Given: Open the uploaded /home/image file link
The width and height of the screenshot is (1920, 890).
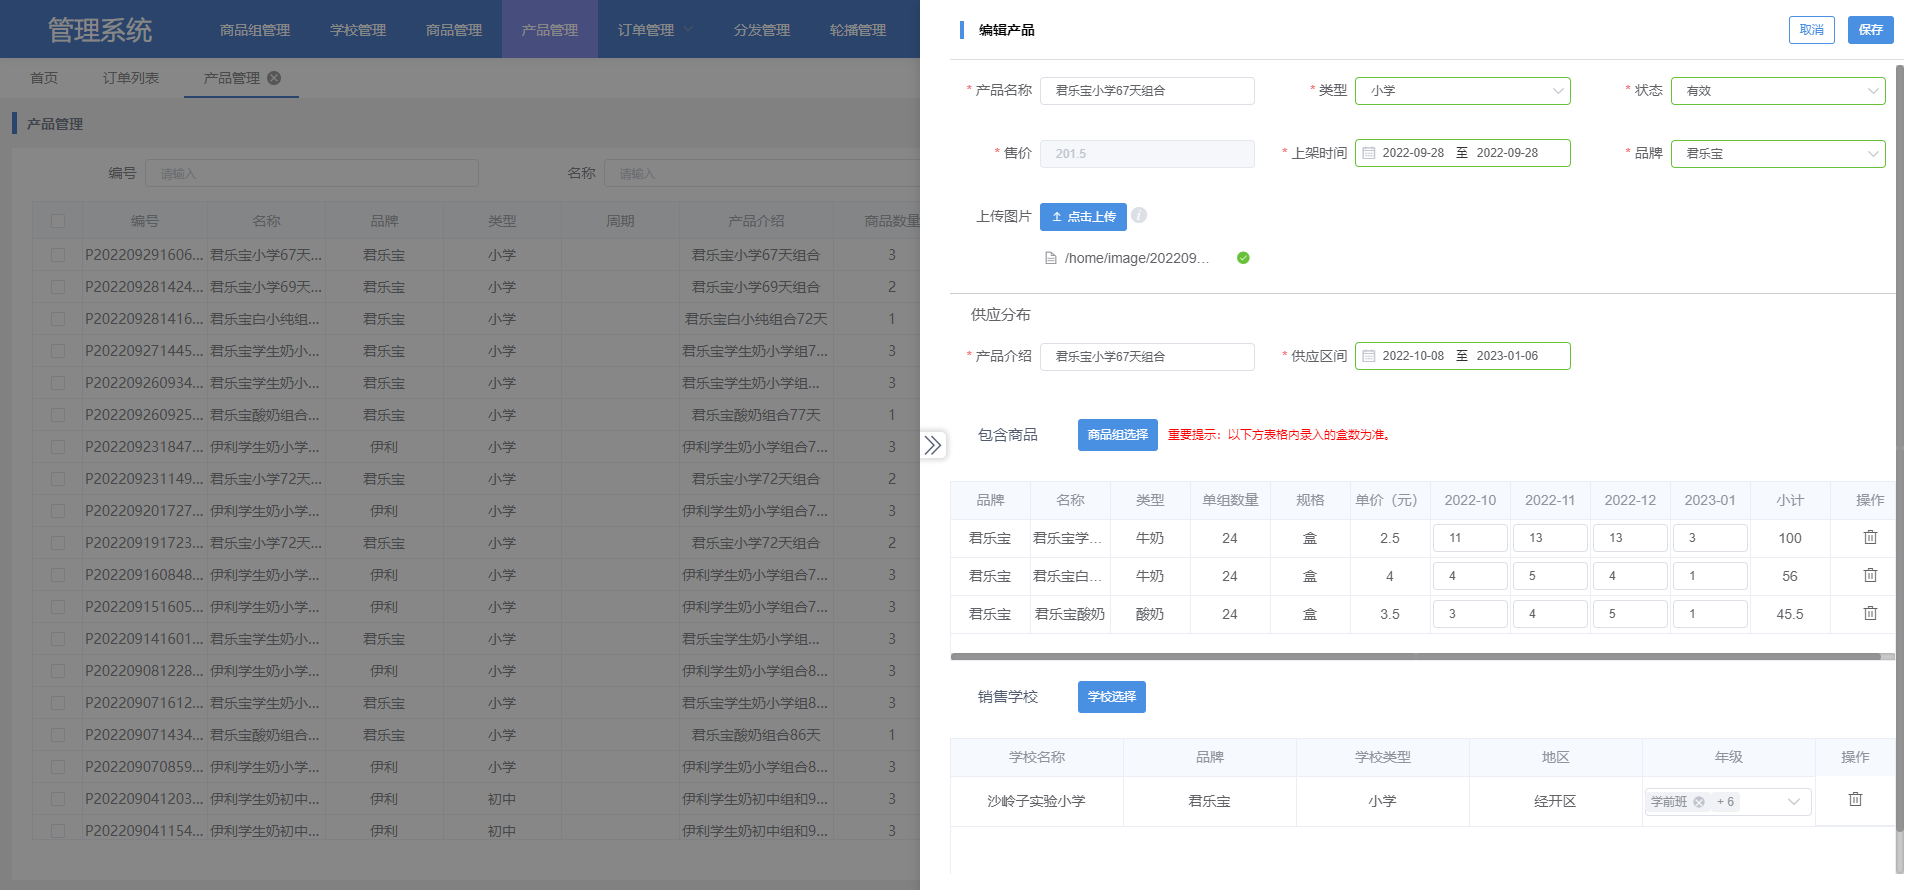Looking at the screenshot, I should (1137, 258).
